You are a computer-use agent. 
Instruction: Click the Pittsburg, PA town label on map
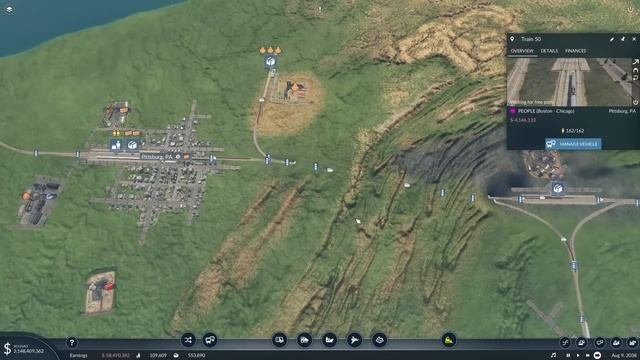pyautogui.click(x=157, y=157)
